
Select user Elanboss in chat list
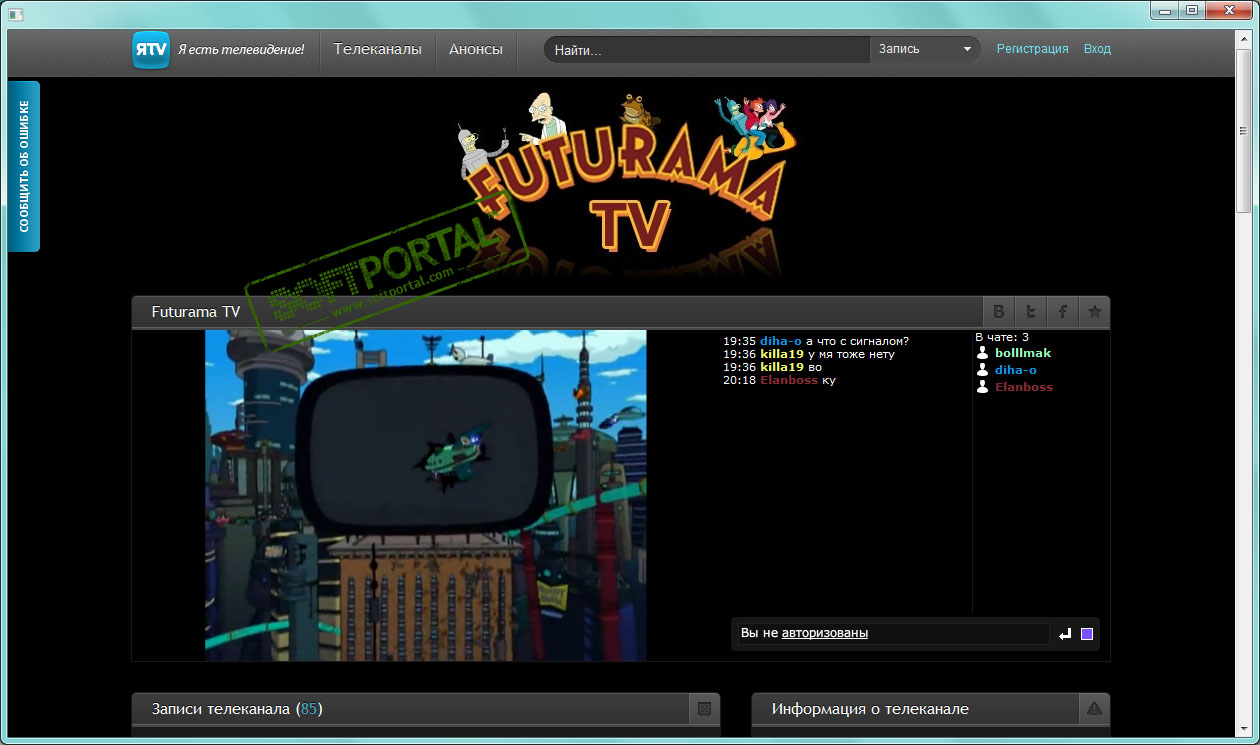click(1024, 387)
